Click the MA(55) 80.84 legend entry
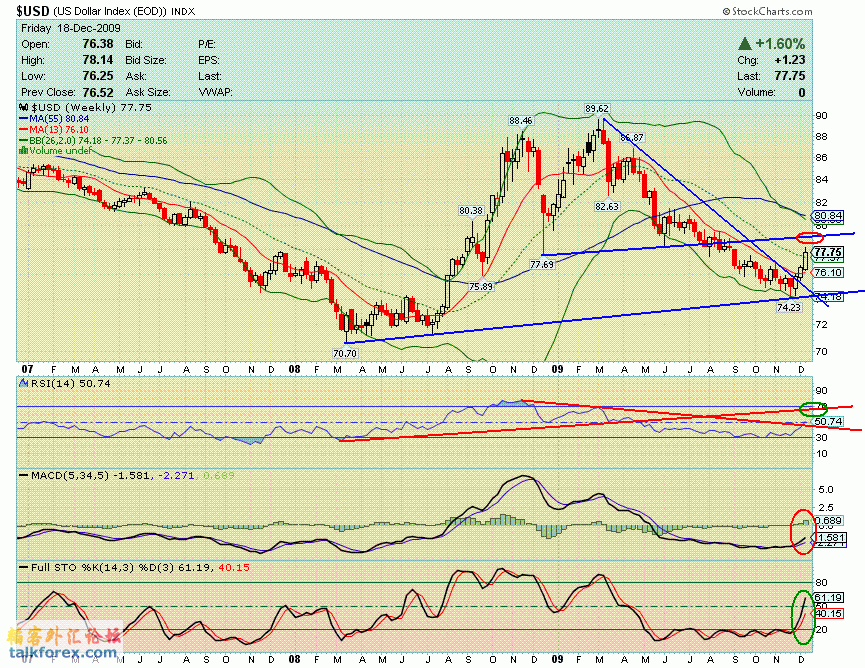The height and width of the screenshot is (668, 865). click(59, 119)
